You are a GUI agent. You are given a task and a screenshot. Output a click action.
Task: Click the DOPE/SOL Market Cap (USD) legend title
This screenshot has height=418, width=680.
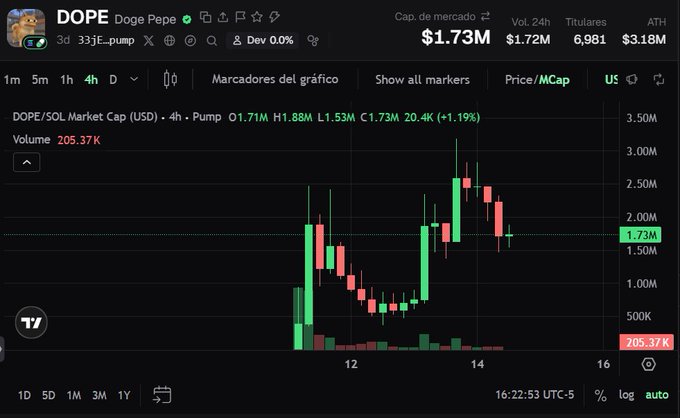(85, 117)
